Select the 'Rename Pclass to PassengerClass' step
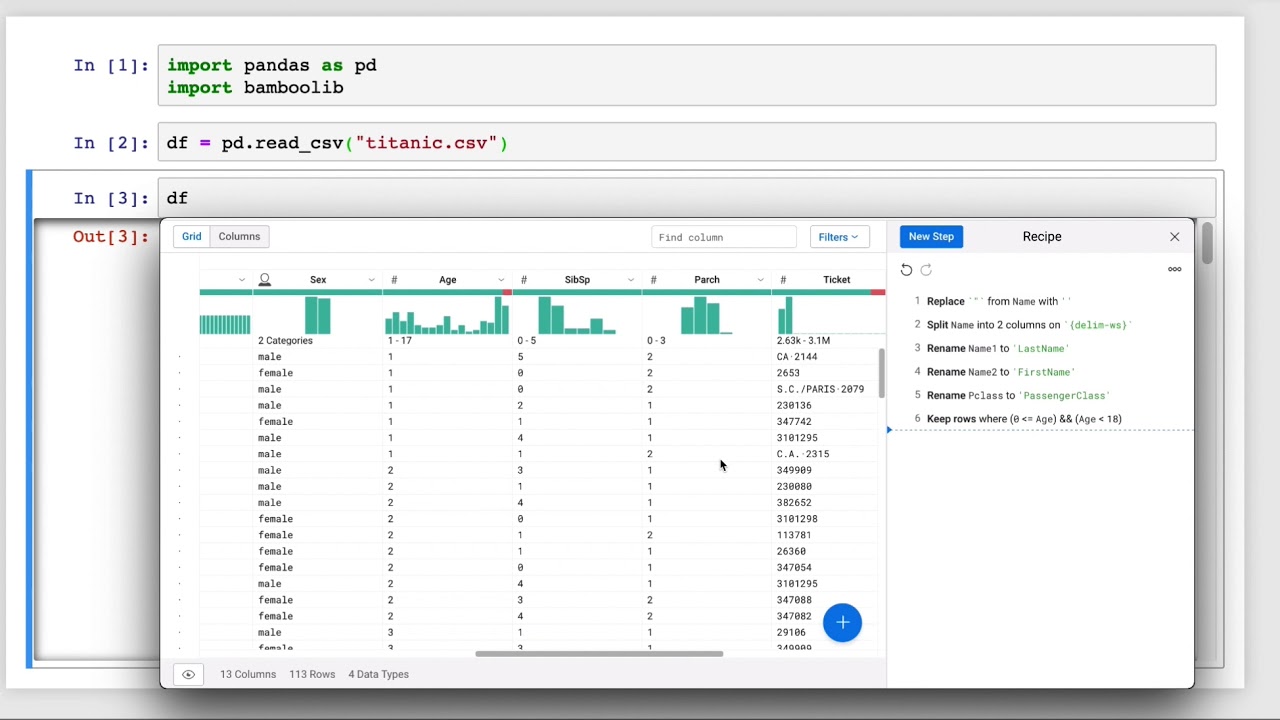 point(1017,395)
